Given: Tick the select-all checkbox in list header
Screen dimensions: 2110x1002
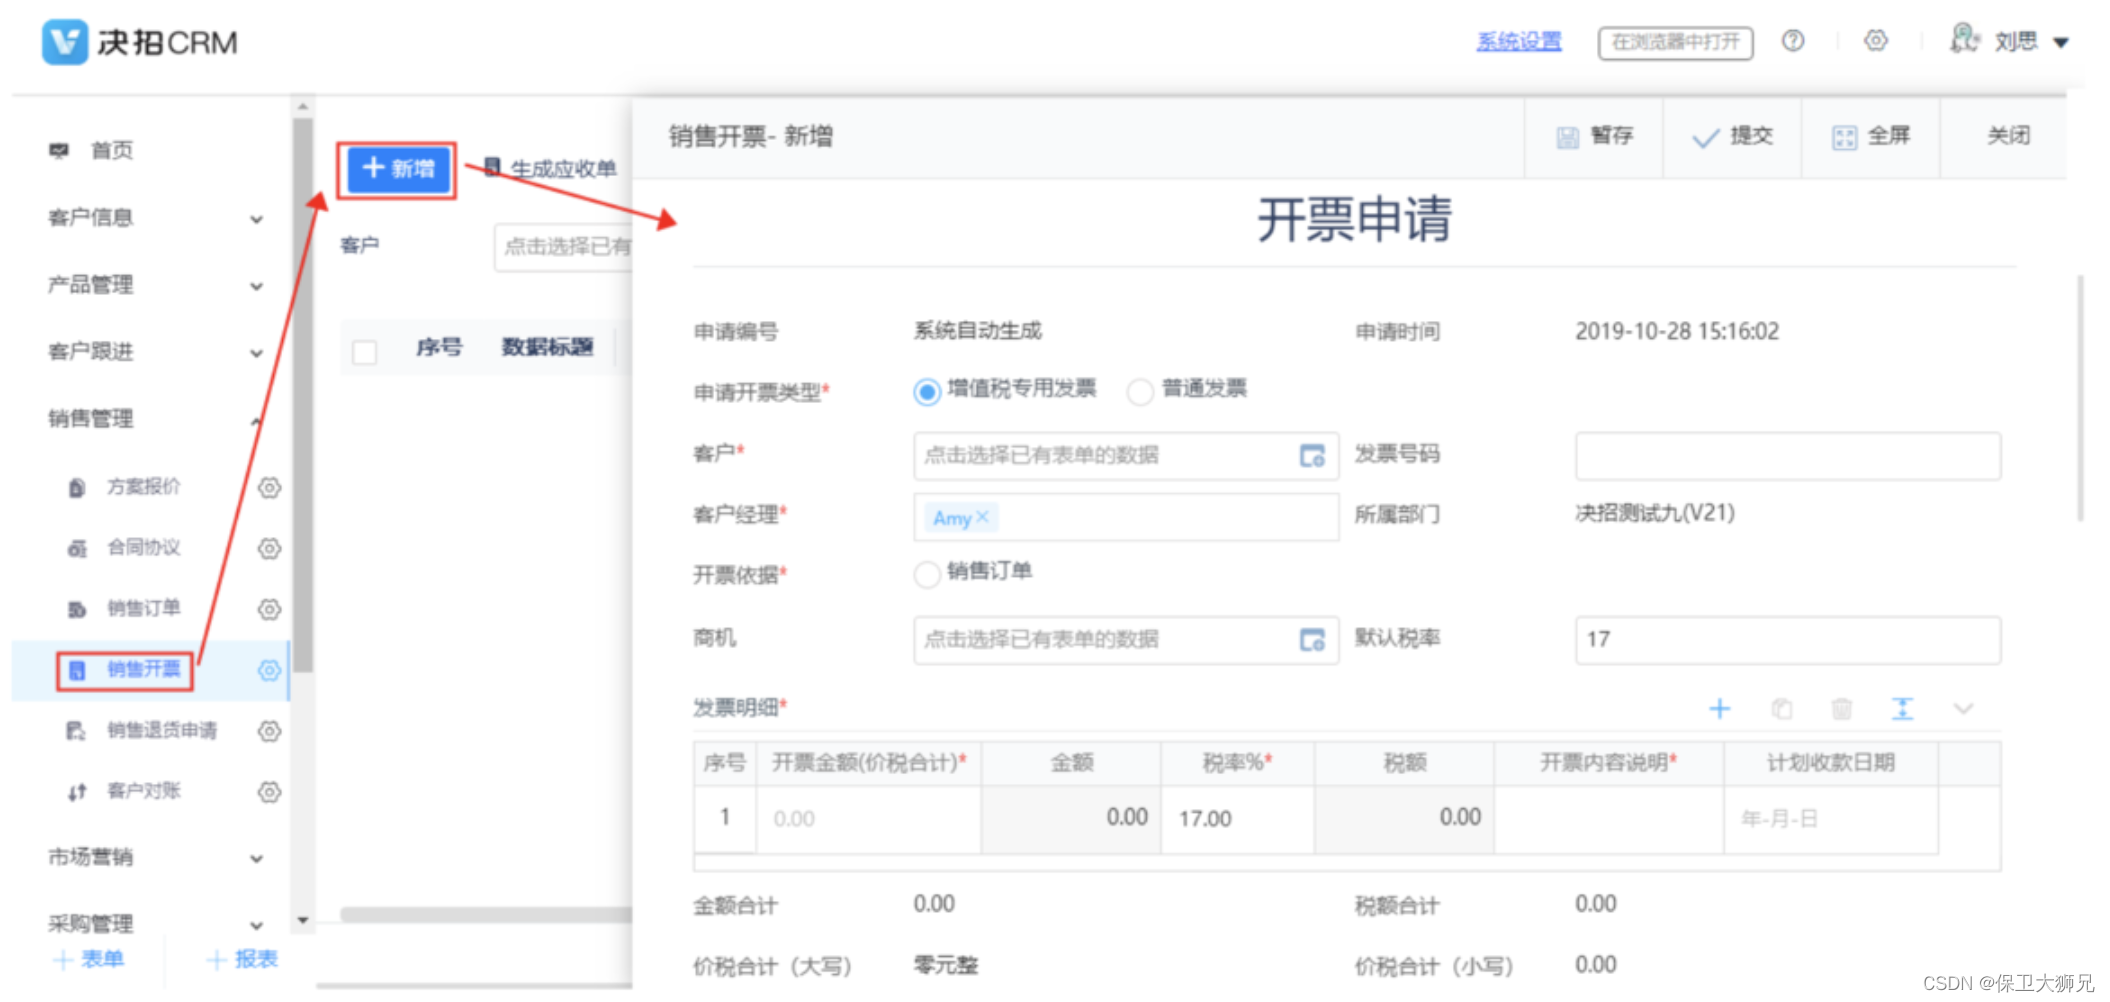Looking at the screenshot, I should [365, 352].
